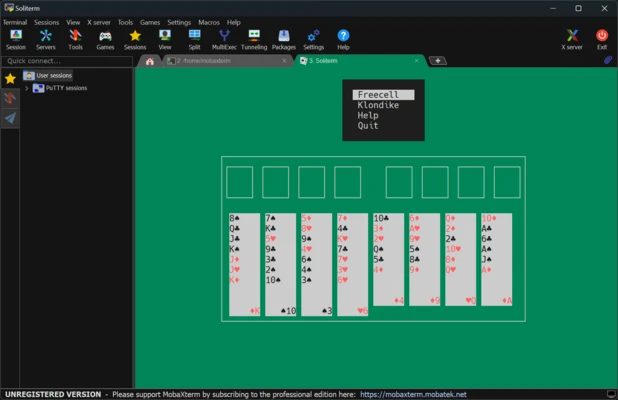Viewport: 618px width, 400px height.
Task: Select the yellow star sidebar icon
Action: pyautogui.click(x=10, y=78)
